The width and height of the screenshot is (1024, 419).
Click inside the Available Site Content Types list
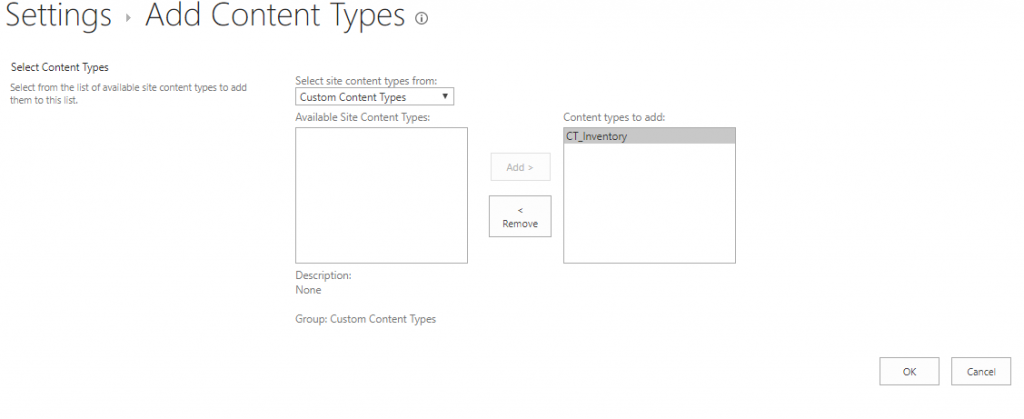point(381,195)
